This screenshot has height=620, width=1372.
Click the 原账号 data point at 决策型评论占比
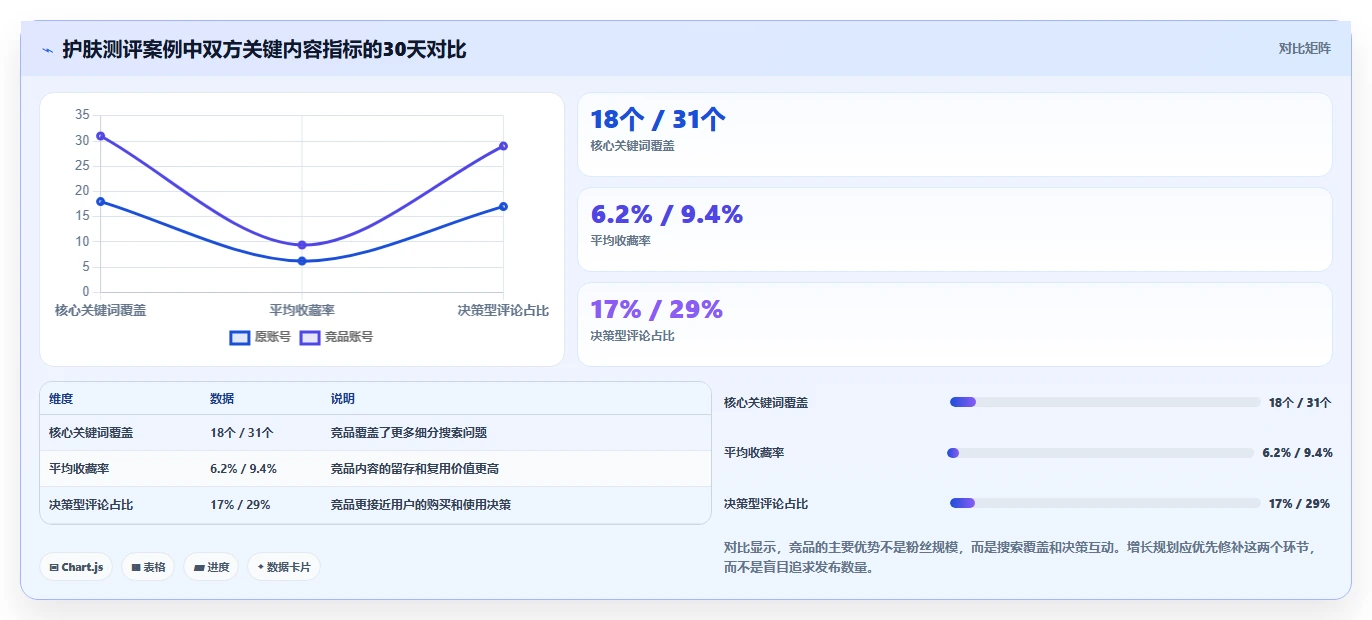tap(503, 207)
